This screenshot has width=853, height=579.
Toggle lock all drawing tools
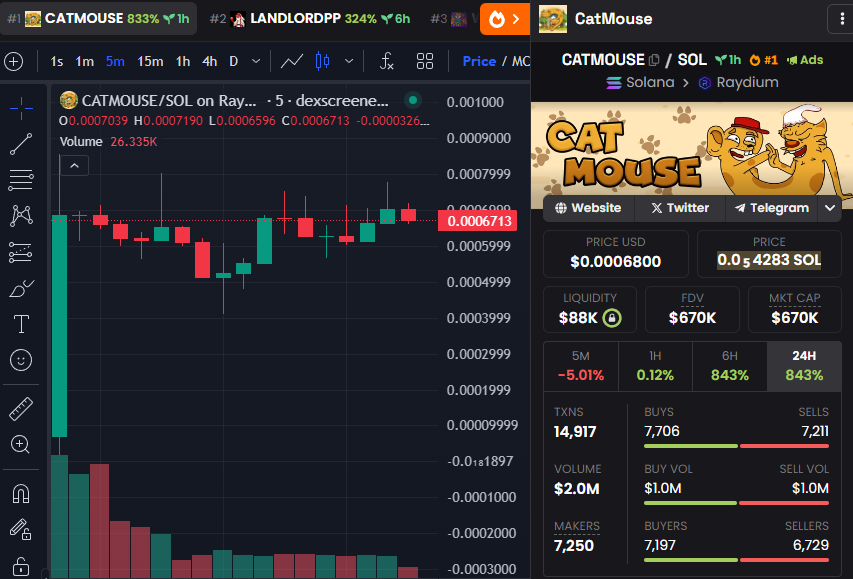[21, 566]
